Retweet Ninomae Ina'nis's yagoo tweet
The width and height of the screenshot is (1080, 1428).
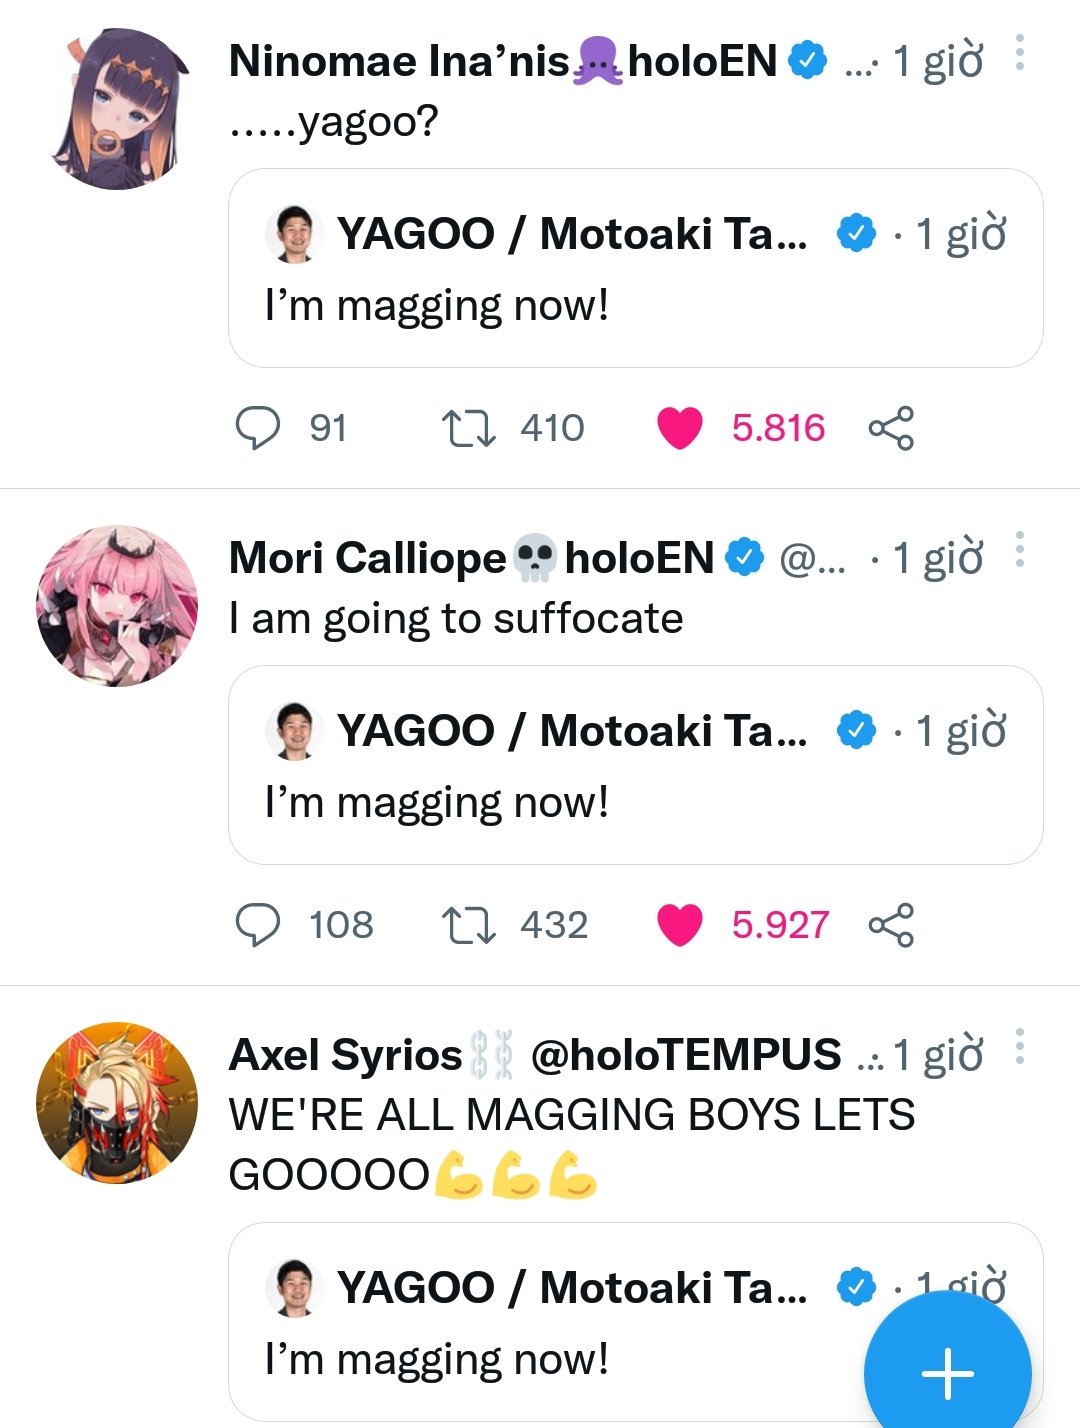click(x=468, y=428)
